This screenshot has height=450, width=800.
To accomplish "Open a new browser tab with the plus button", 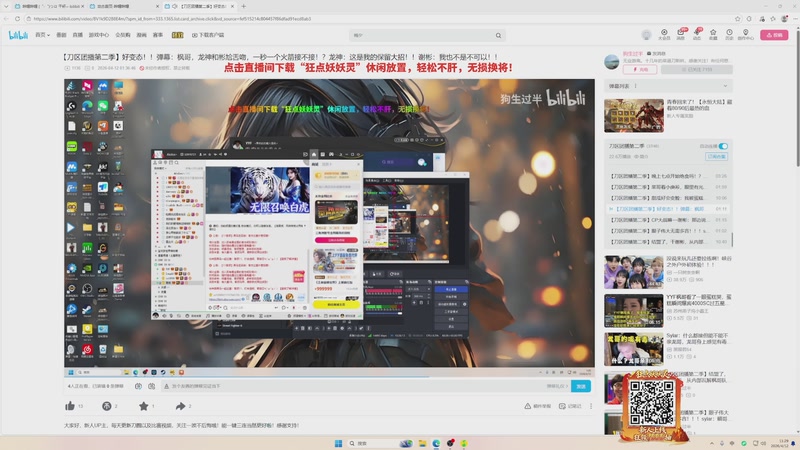I will (x=243, y=6).
